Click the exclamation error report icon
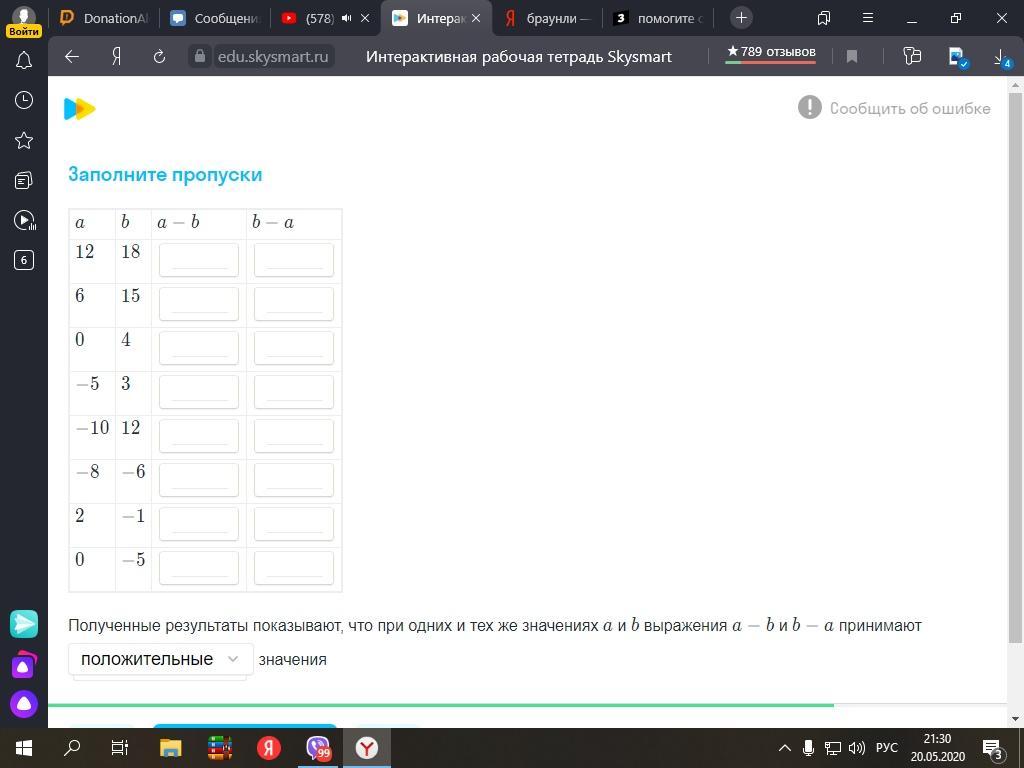The image size is (1024, 768). point(810,107)
